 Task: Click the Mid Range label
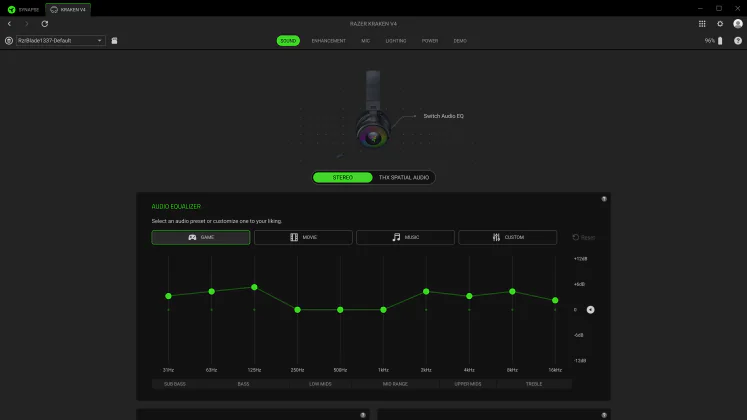(x=395, y=384)
